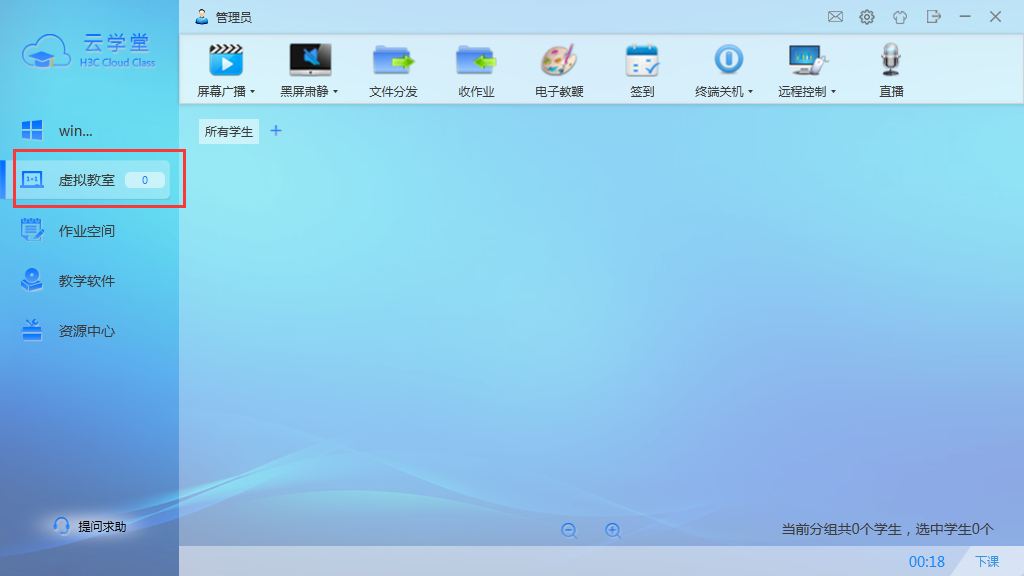Image resolution: width=1024 pixels, height=576 pixels.
Task: Click the 下课 end class button
Action: [987, 562]
